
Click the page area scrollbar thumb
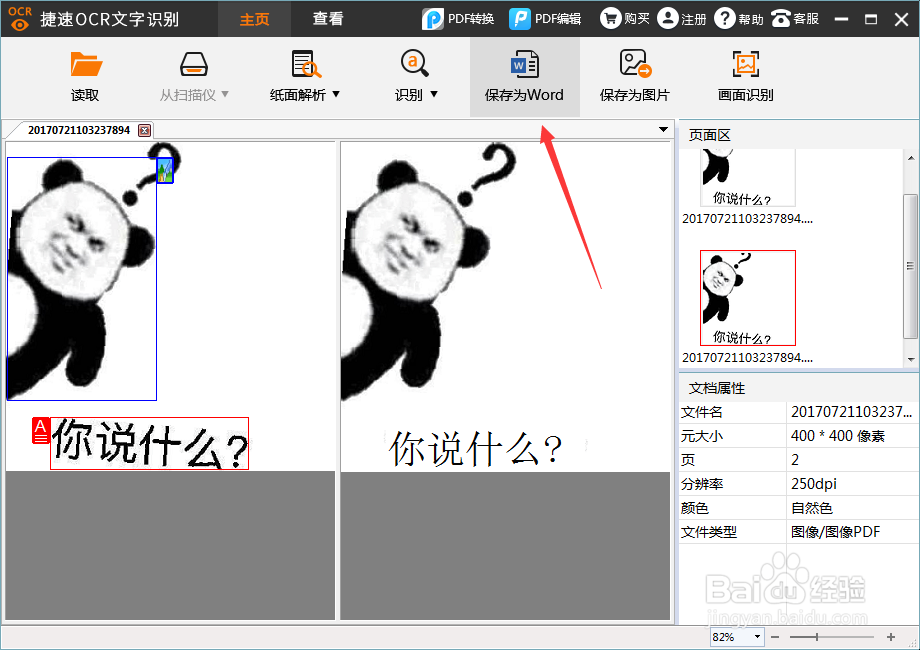click(910, 266)
